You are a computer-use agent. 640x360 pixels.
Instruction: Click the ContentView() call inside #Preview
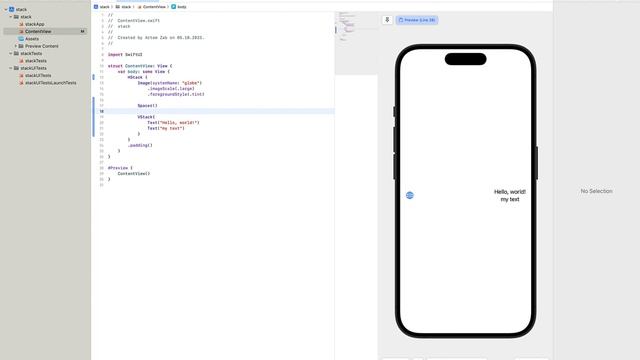(x=134, y=174)
